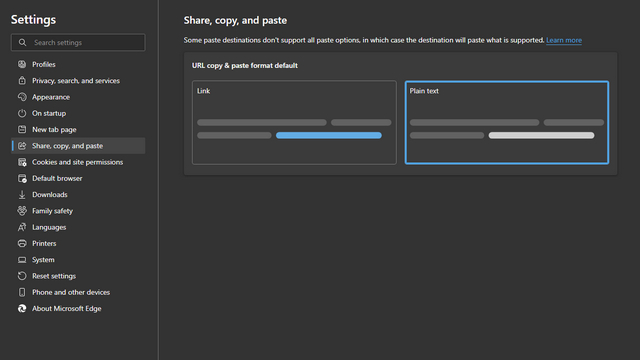Viewport: 640px width, 360px height.
Task: Click the Reset settings icon
Action: coord(22,276)
